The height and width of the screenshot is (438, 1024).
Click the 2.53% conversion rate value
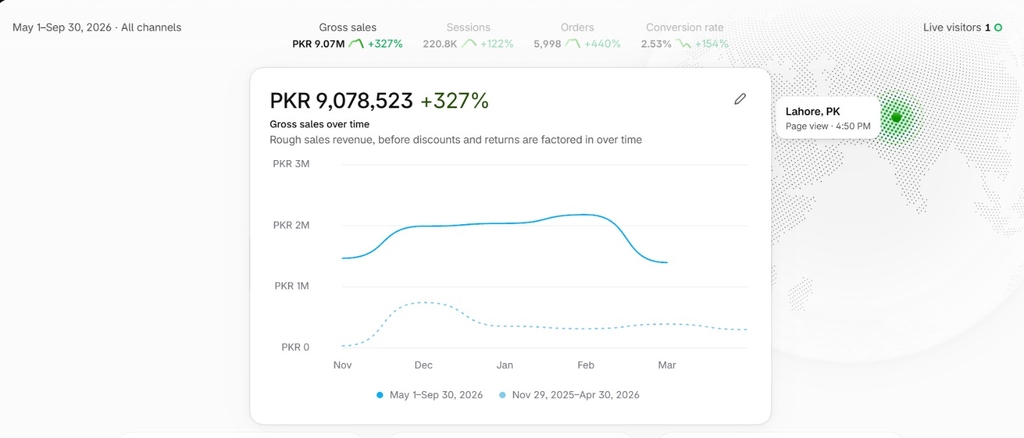[x=656, y=44]
